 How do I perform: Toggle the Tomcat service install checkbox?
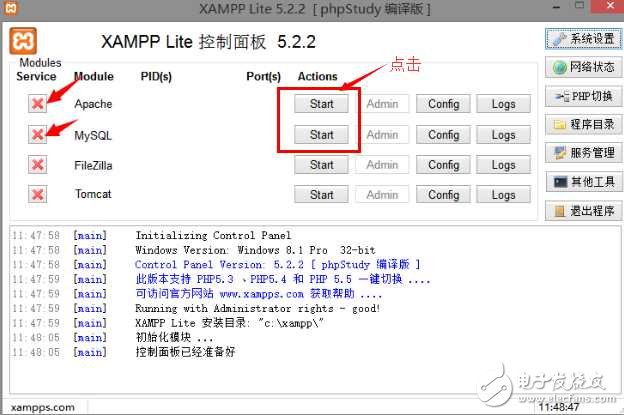point(38,195)
